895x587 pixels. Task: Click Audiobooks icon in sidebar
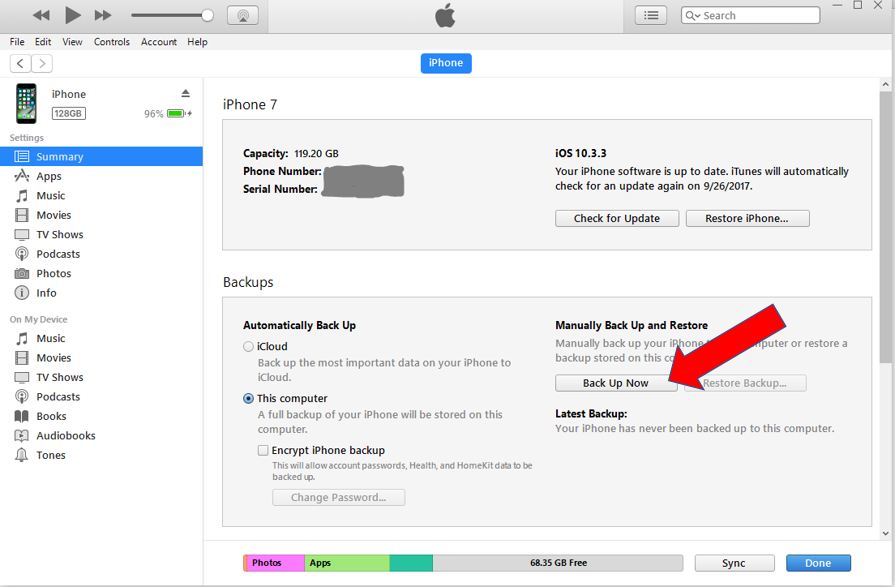(22, 436)
